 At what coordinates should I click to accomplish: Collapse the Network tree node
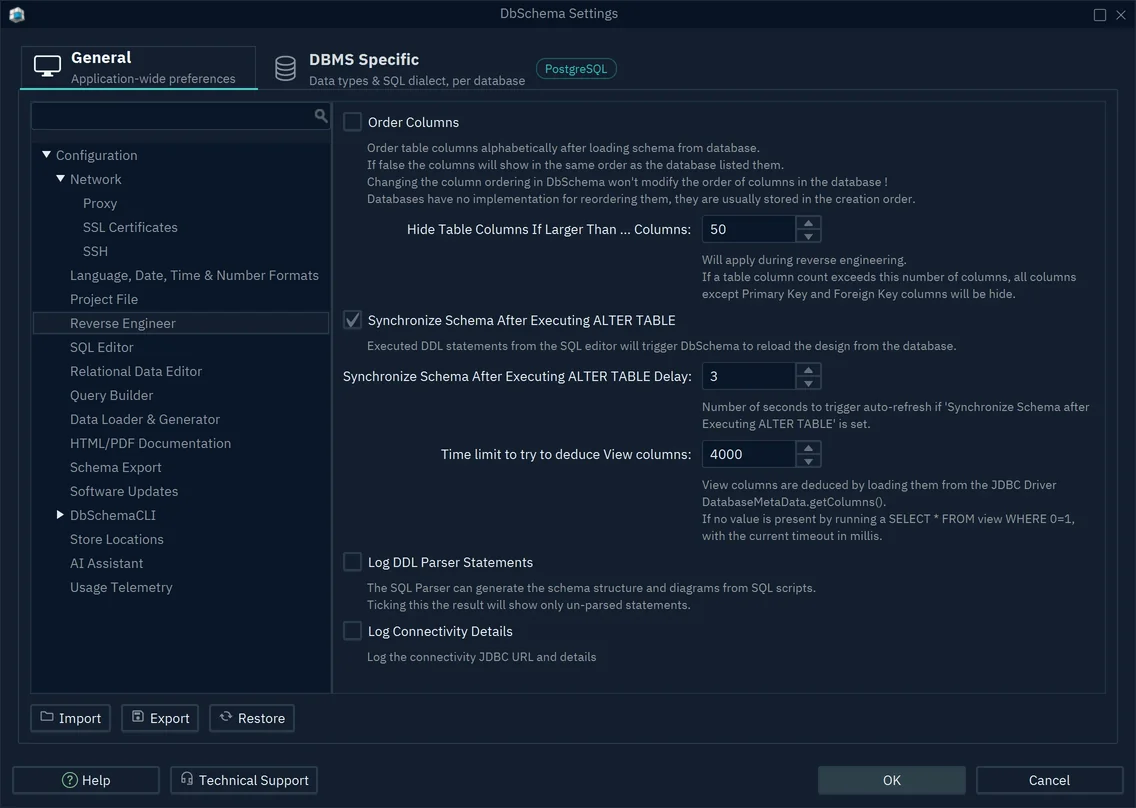click(60, 178)
